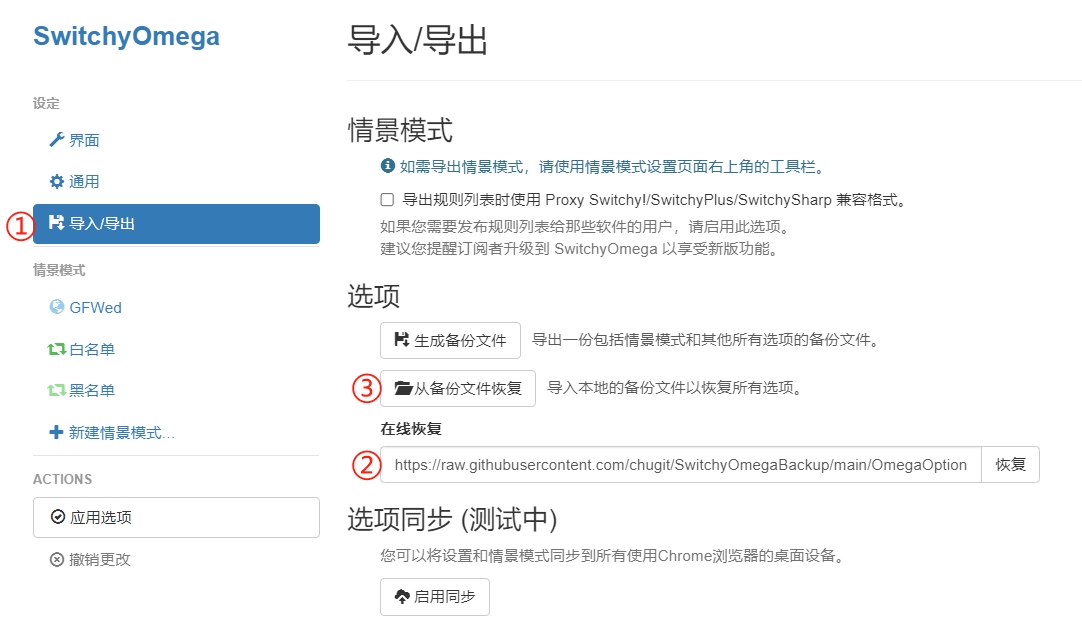Click the 导入/导出 page heading
This screenshot has height=640, width=1082.
pyautogui.click(x=417, y=39)
